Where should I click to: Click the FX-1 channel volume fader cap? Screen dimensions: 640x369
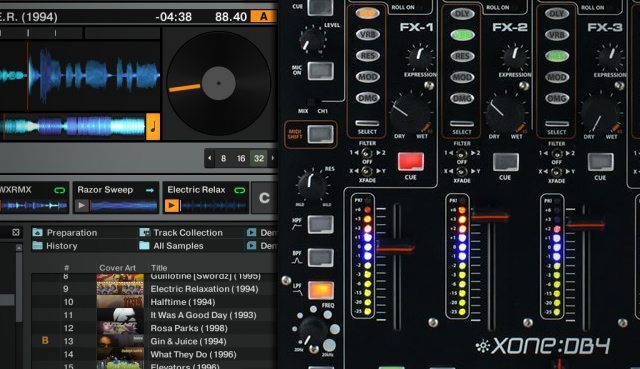pos(395,247)
